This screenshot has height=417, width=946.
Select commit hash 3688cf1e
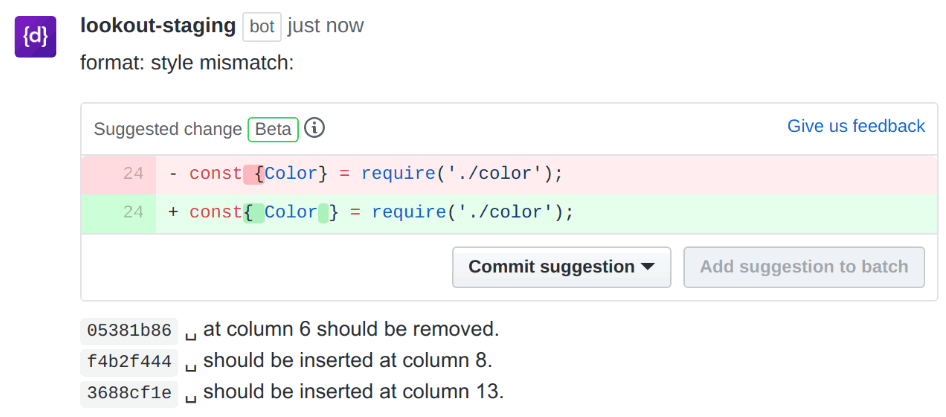click(129, 393)
